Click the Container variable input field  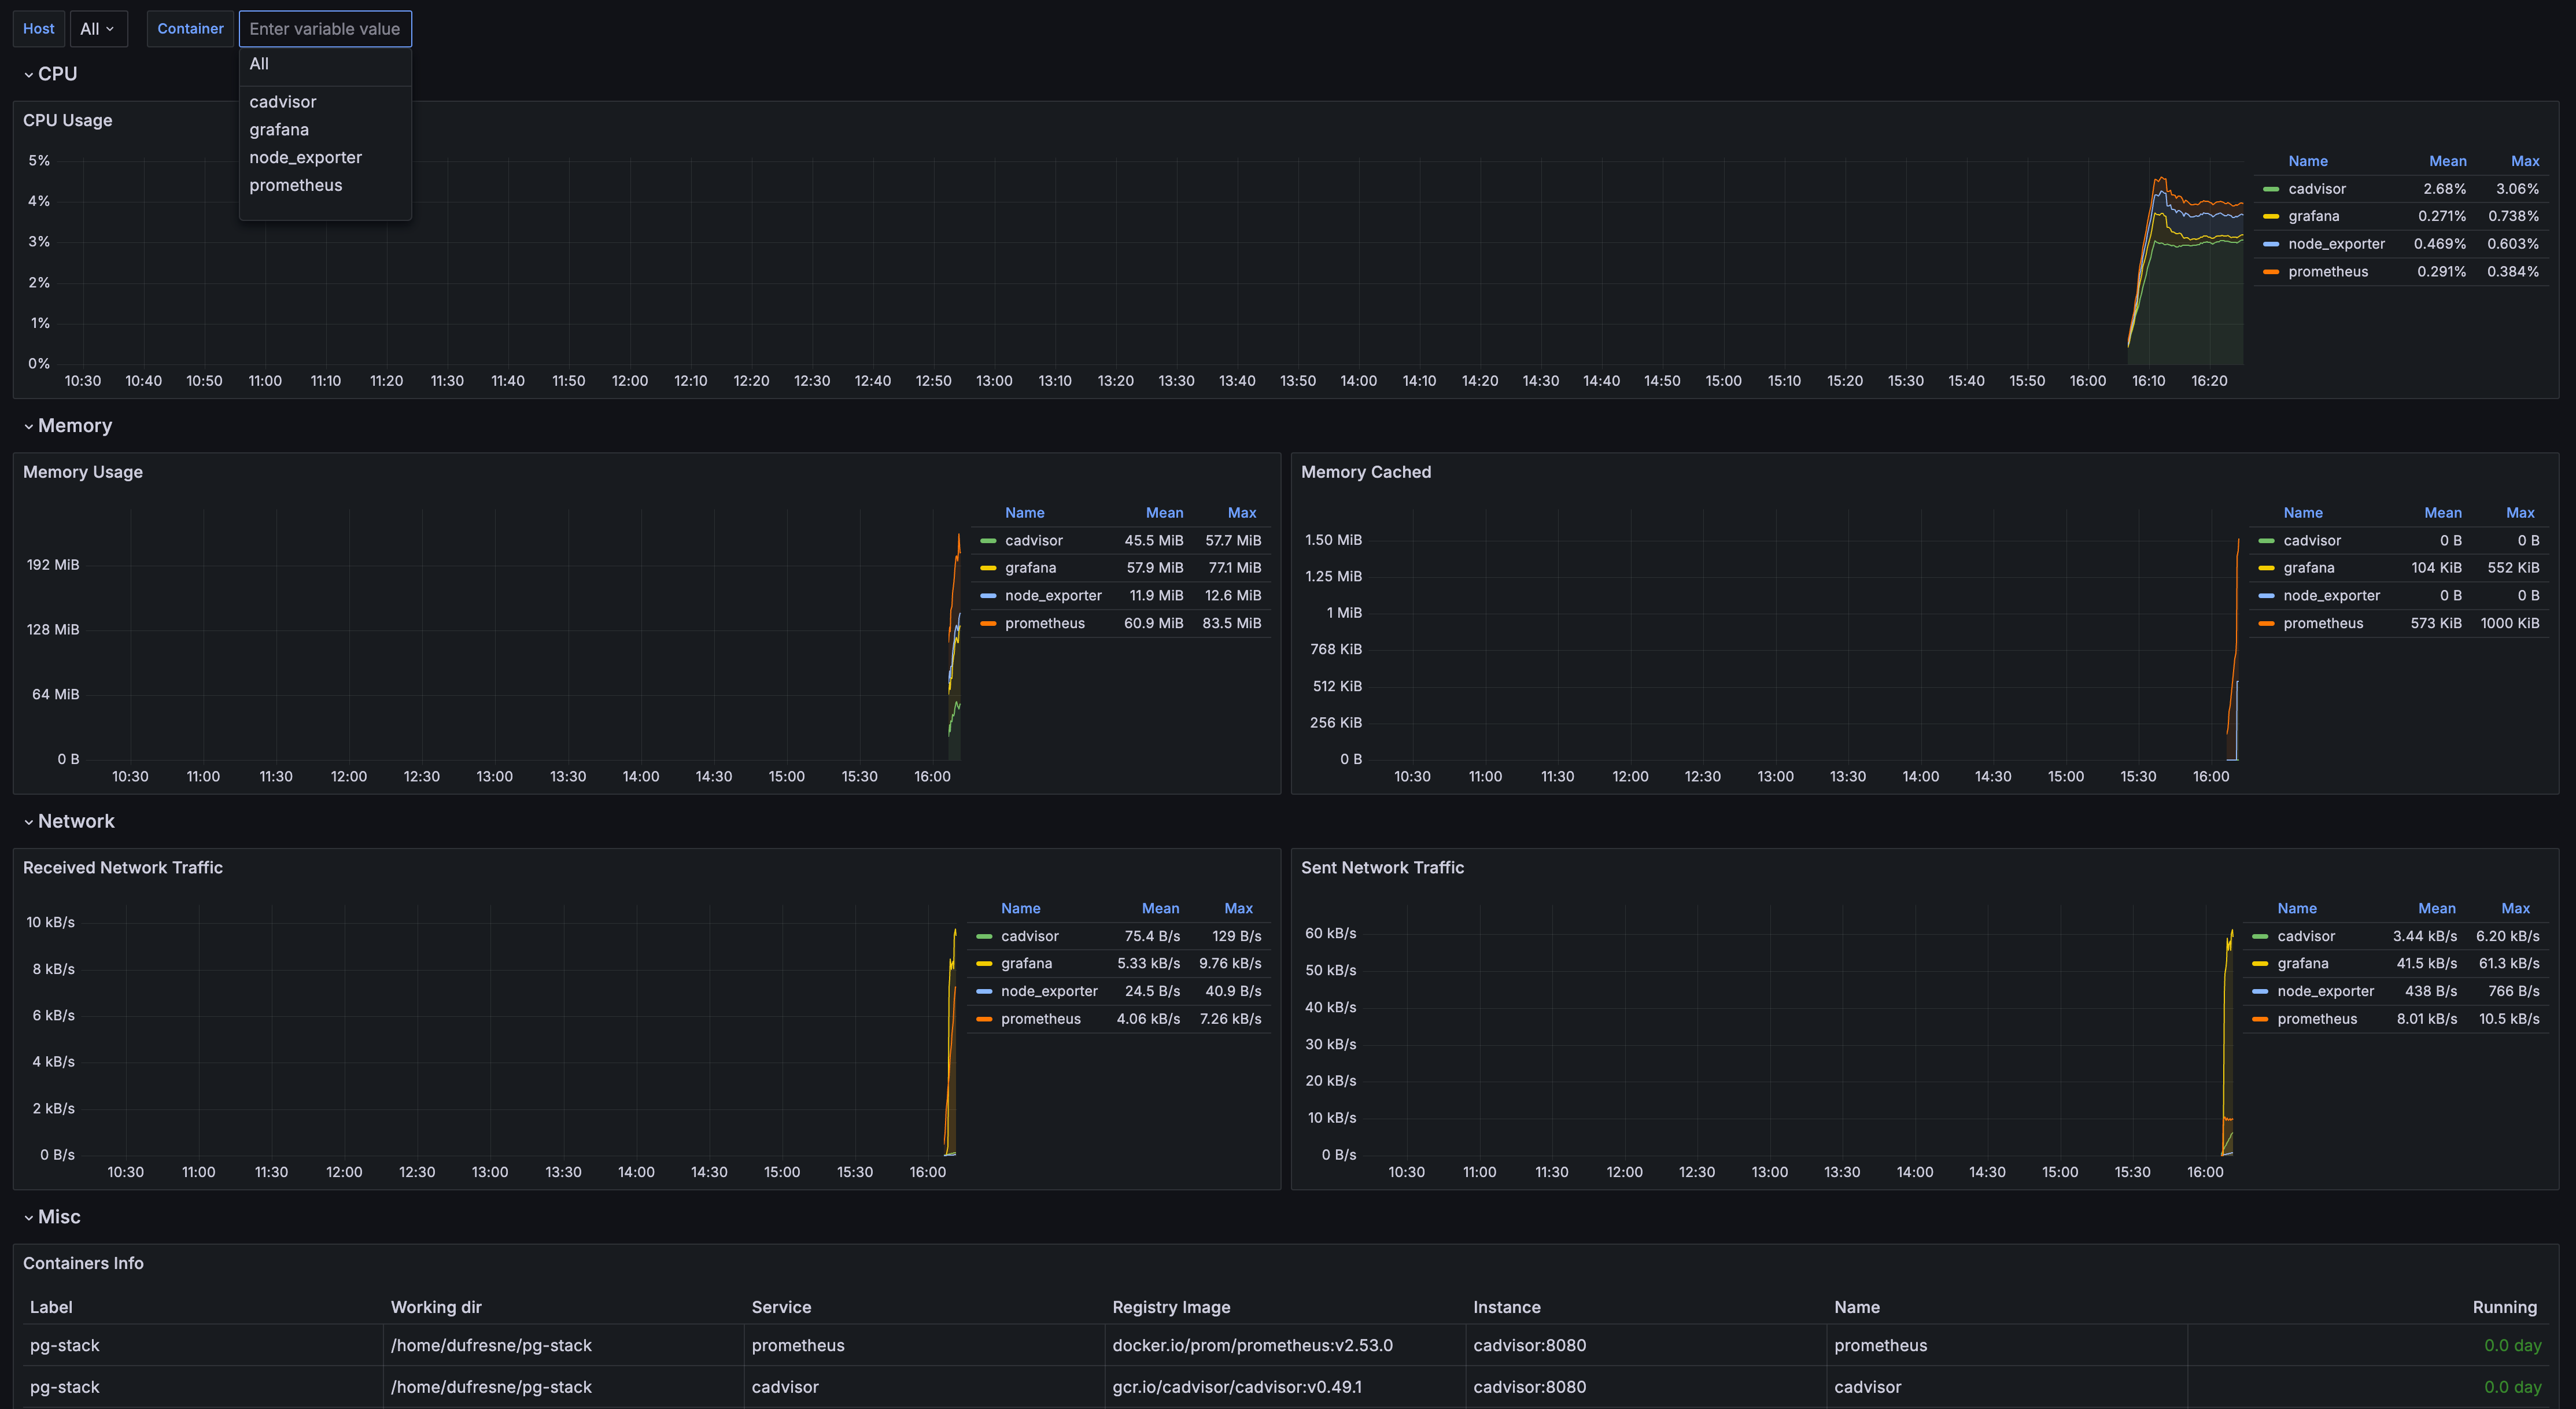click(x=325, y=29)
